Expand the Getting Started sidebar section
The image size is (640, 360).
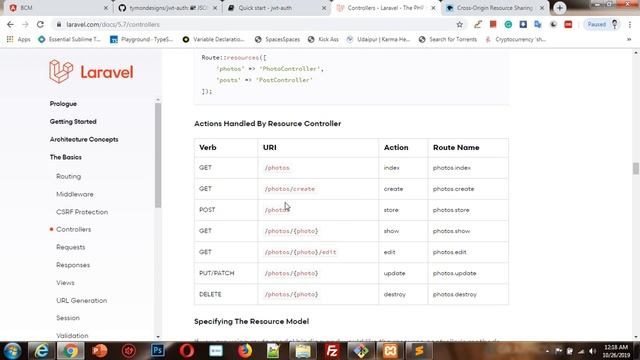[73, 122]
